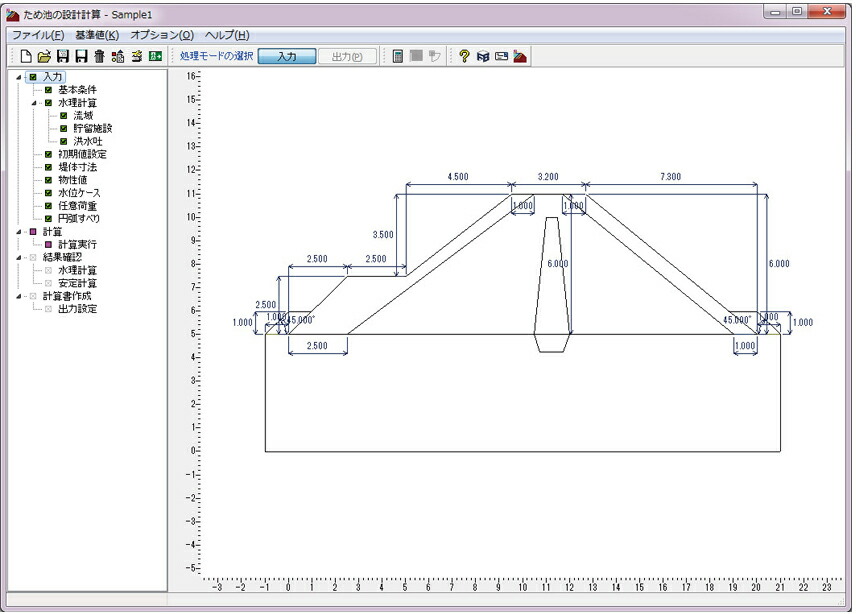Click the 3D box product icon
This screenshot has height=614, width=856.
click(483, 56)
